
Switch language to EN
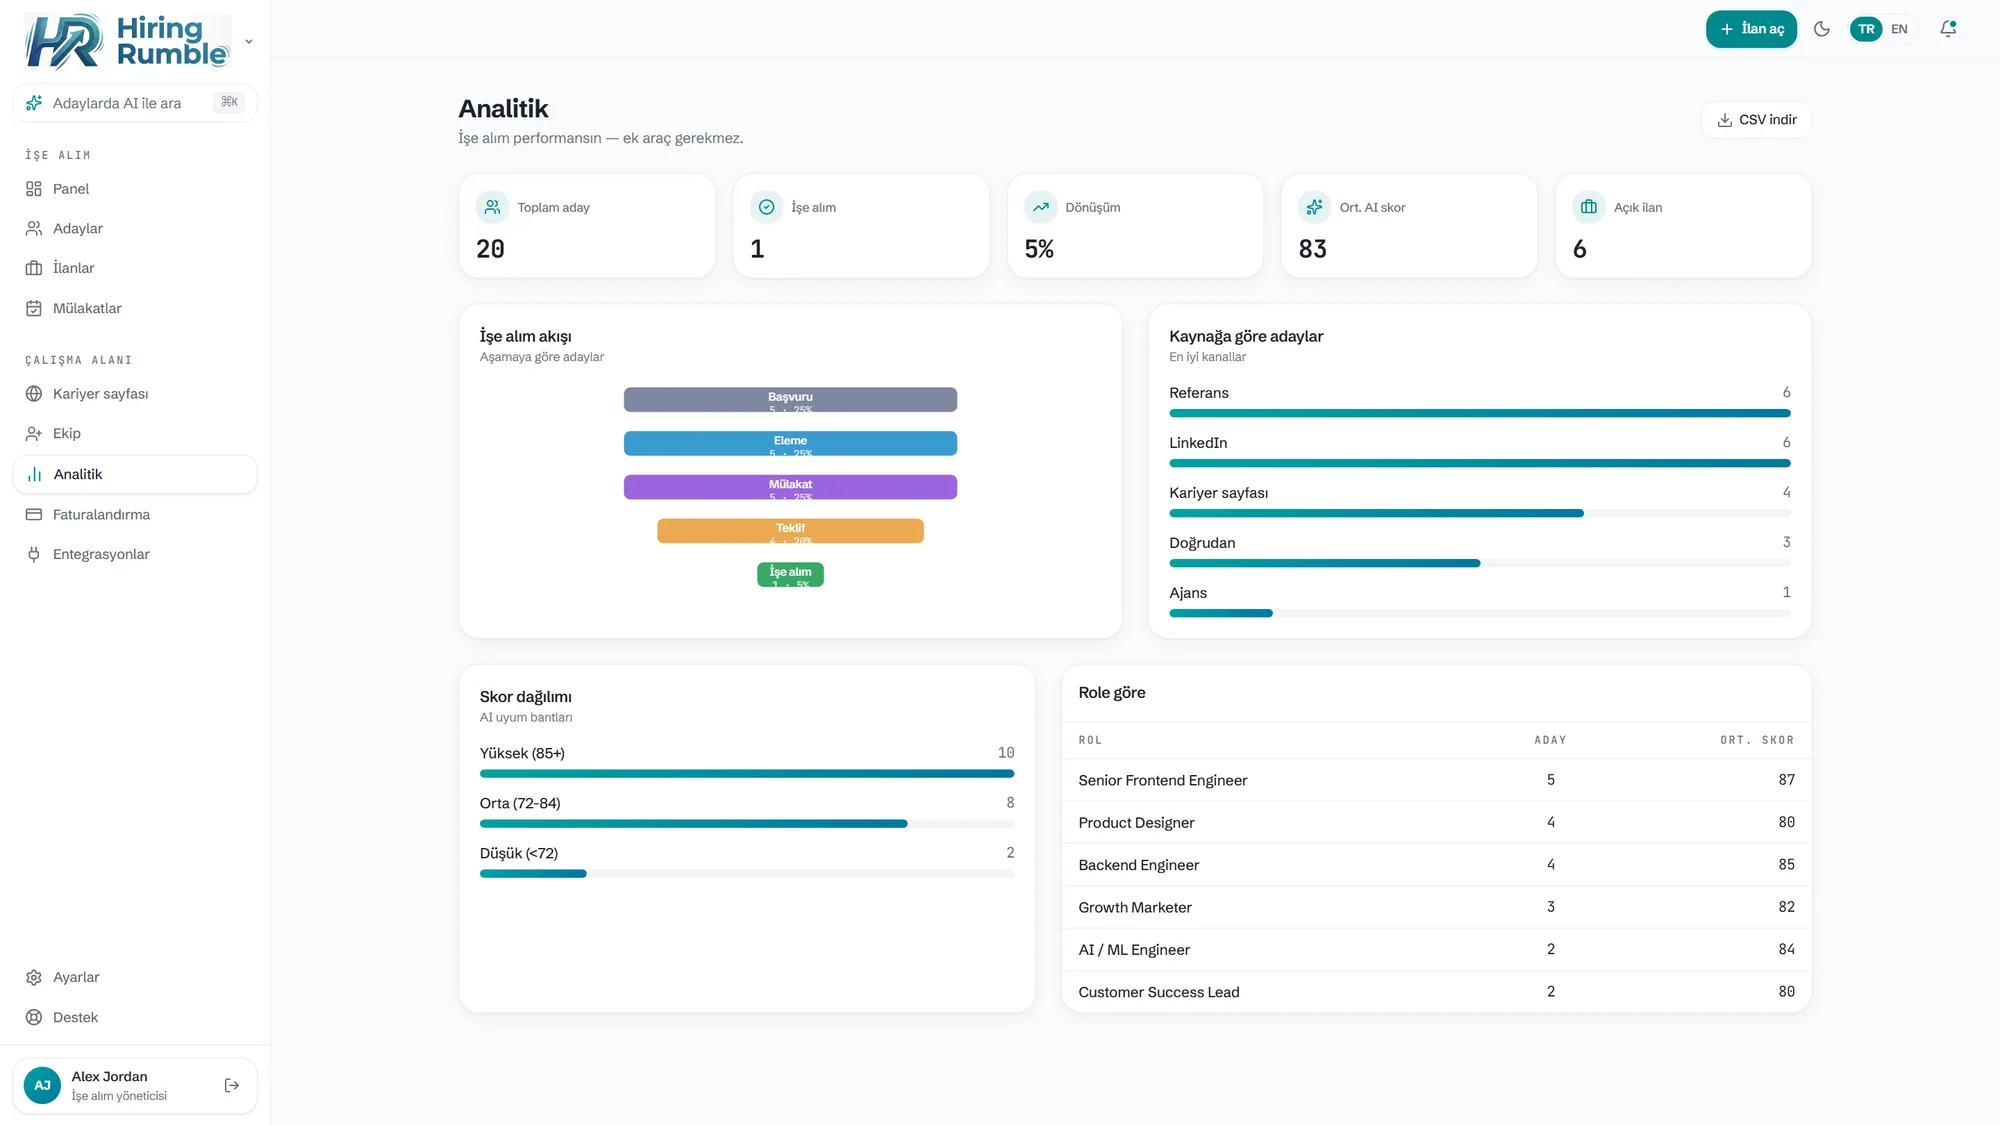point(1899,29)
